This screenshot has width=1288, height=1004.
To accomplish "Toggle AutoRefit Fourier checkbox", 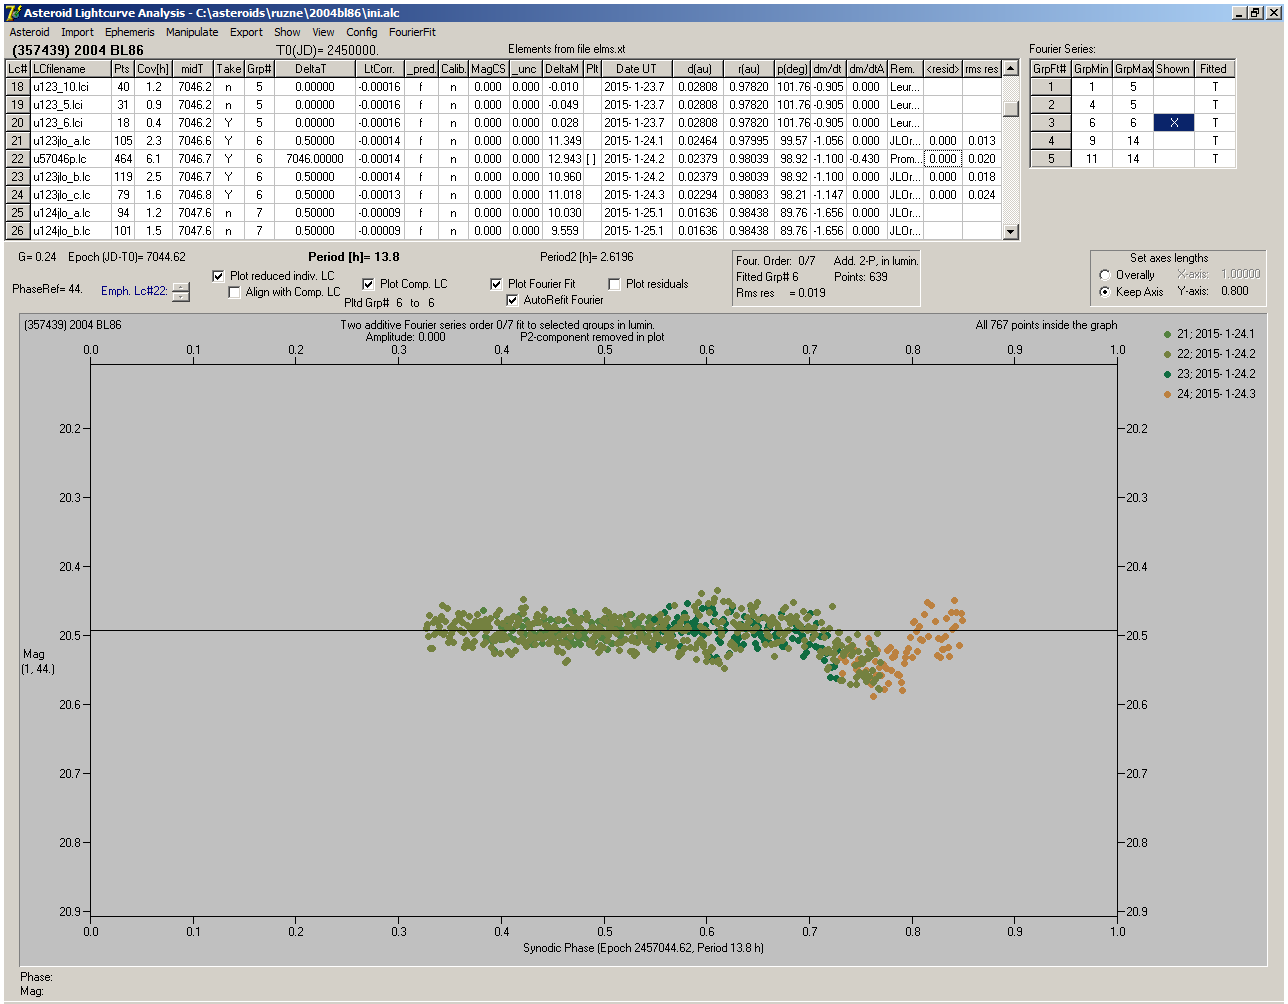I will click(514, 300).
